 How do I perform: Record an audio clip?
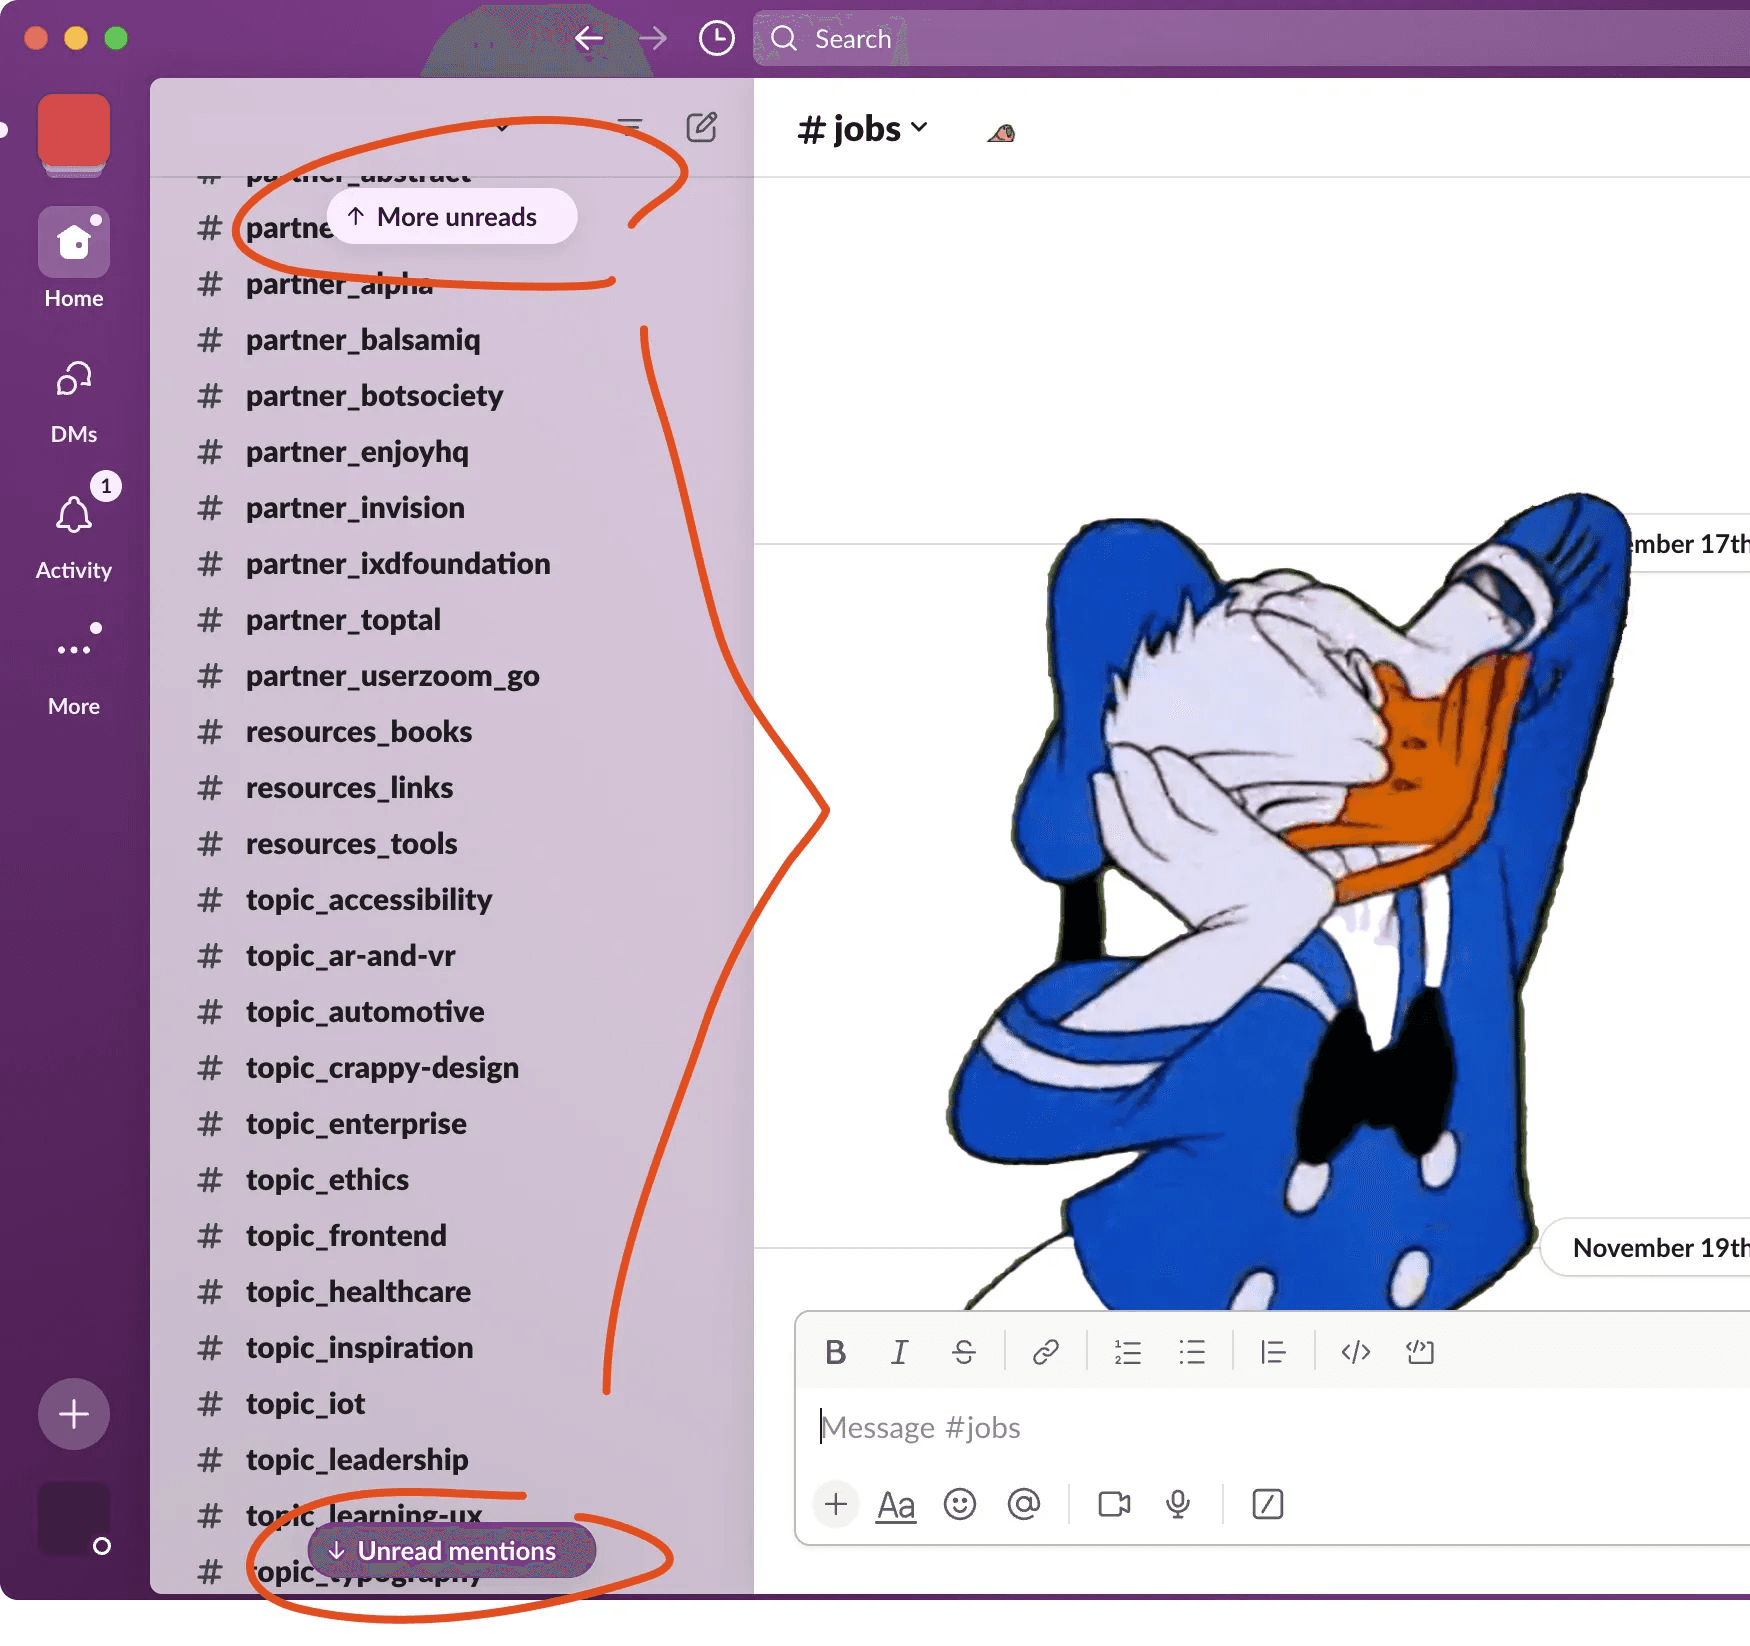point(1178,1504)
